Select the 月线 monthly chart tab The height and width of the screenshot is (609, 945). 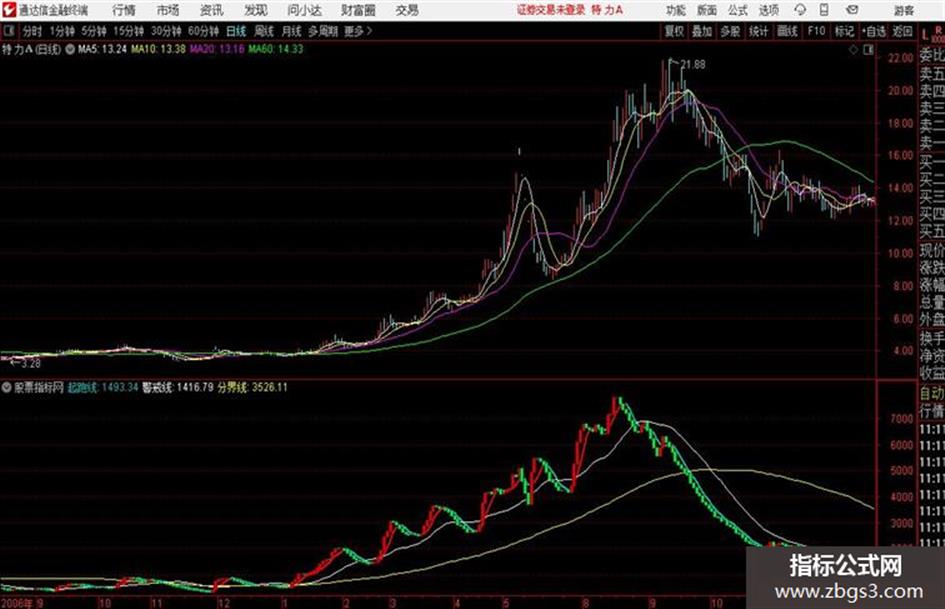[291, 31]
